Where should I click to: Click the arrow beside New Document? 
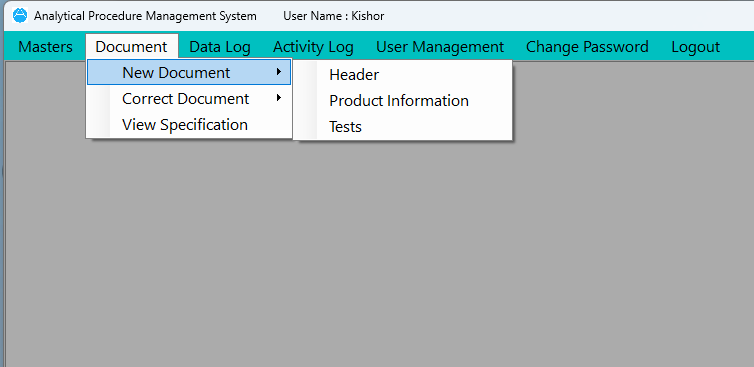click(278, 72)
